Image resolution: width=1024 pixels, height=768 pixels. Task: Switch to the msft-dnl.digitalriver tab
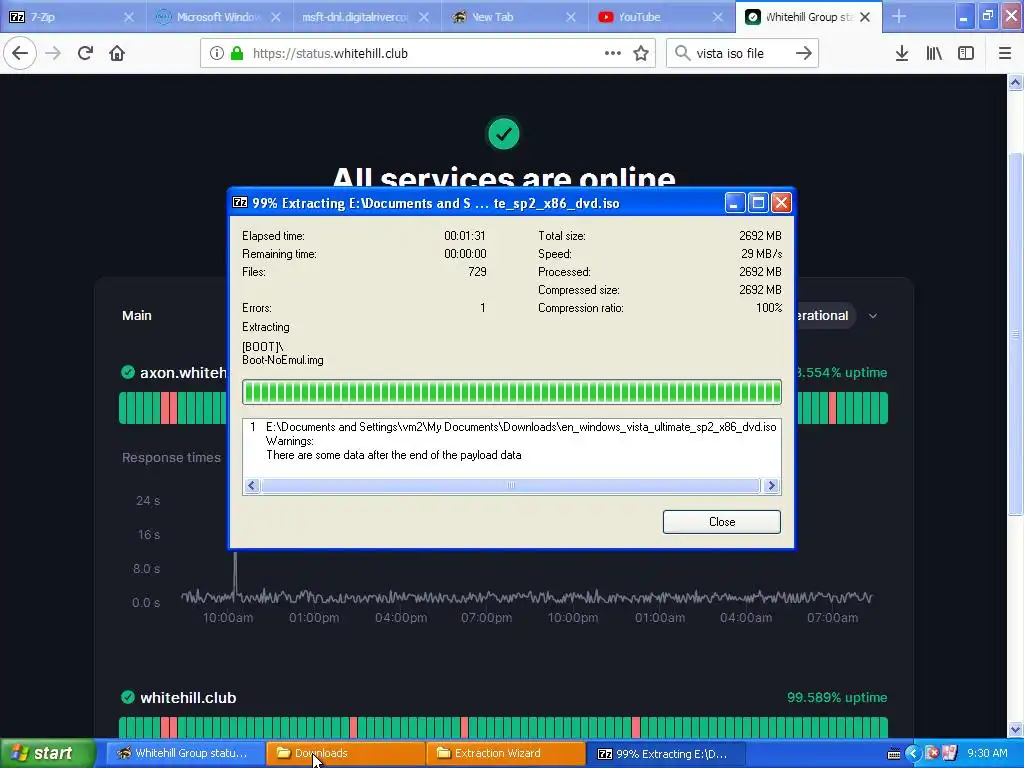tap(366, 17)
